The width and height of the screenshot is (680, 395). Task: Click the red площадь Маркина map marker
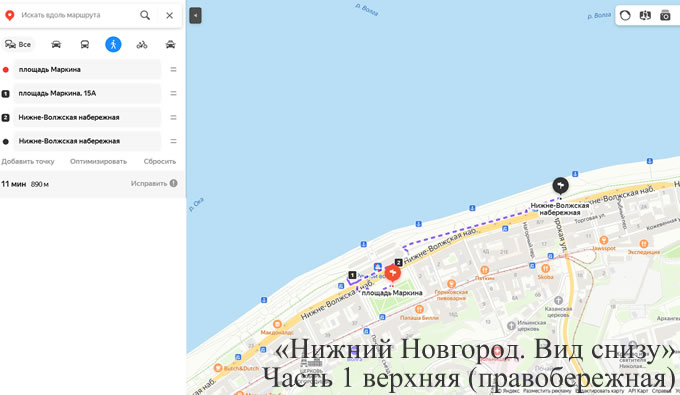(x=392, y=273)
